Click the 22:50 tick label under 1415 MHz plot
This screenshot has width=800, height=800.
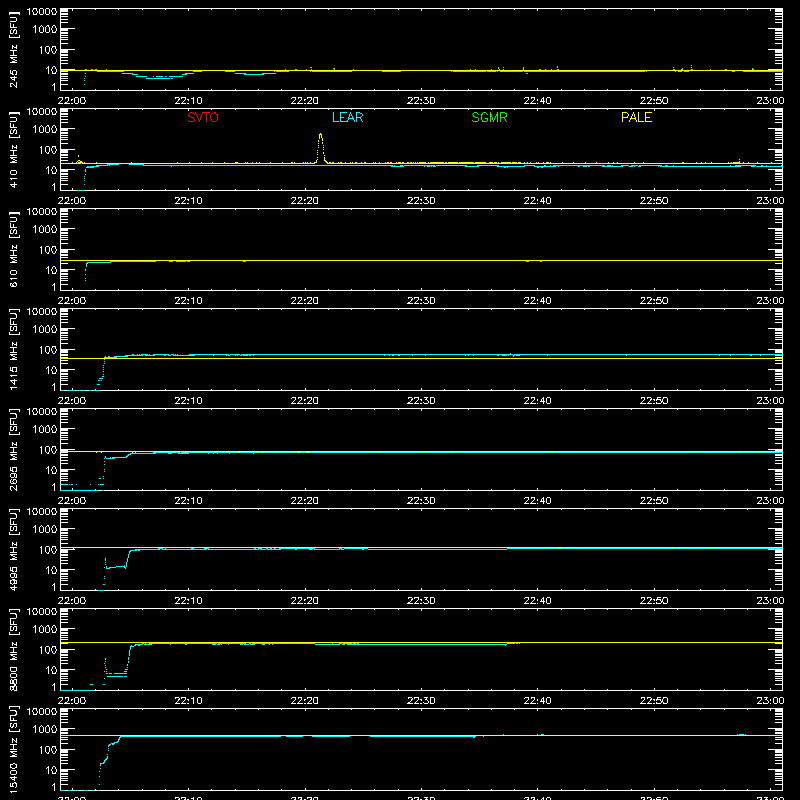tap(654, 401)
